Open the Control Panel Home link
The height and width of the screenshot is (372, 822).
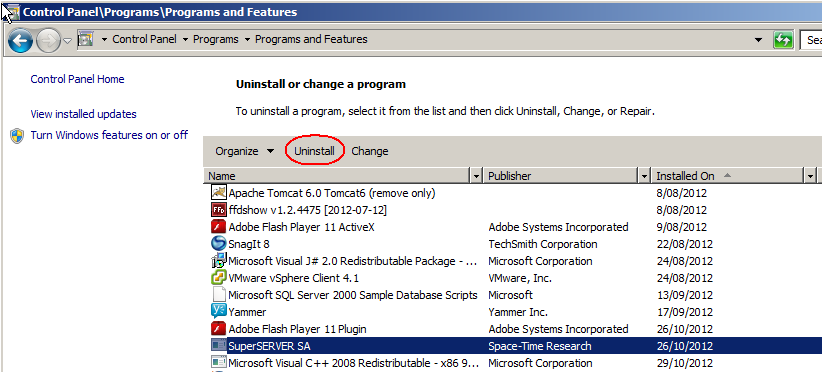[78, 79]
